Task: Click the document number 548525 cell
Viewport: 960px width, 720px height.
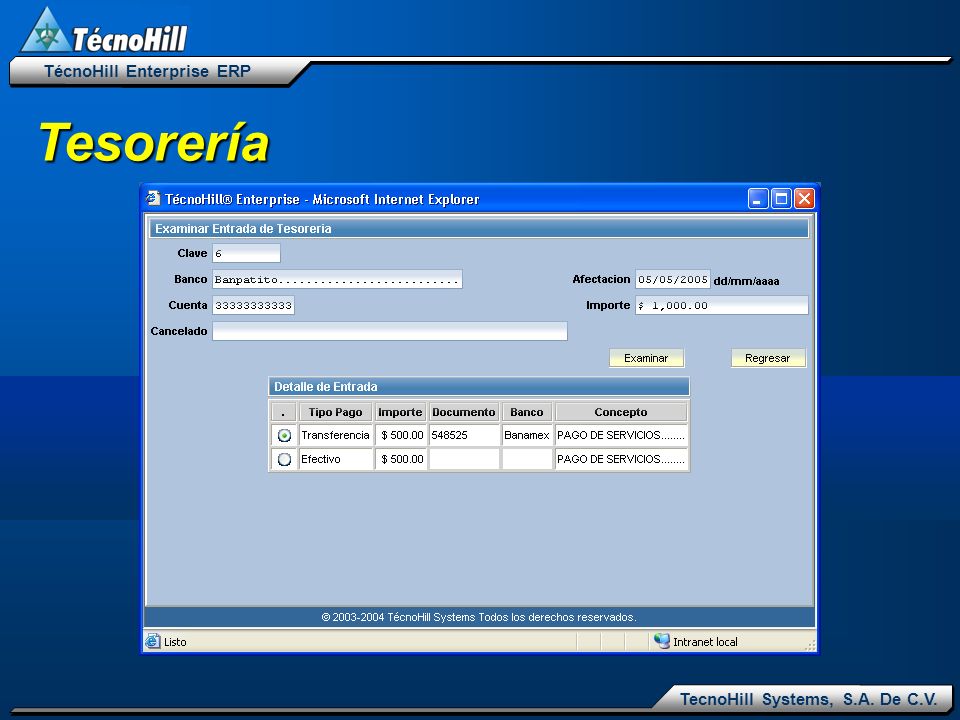Action: (x=464, y=435)
